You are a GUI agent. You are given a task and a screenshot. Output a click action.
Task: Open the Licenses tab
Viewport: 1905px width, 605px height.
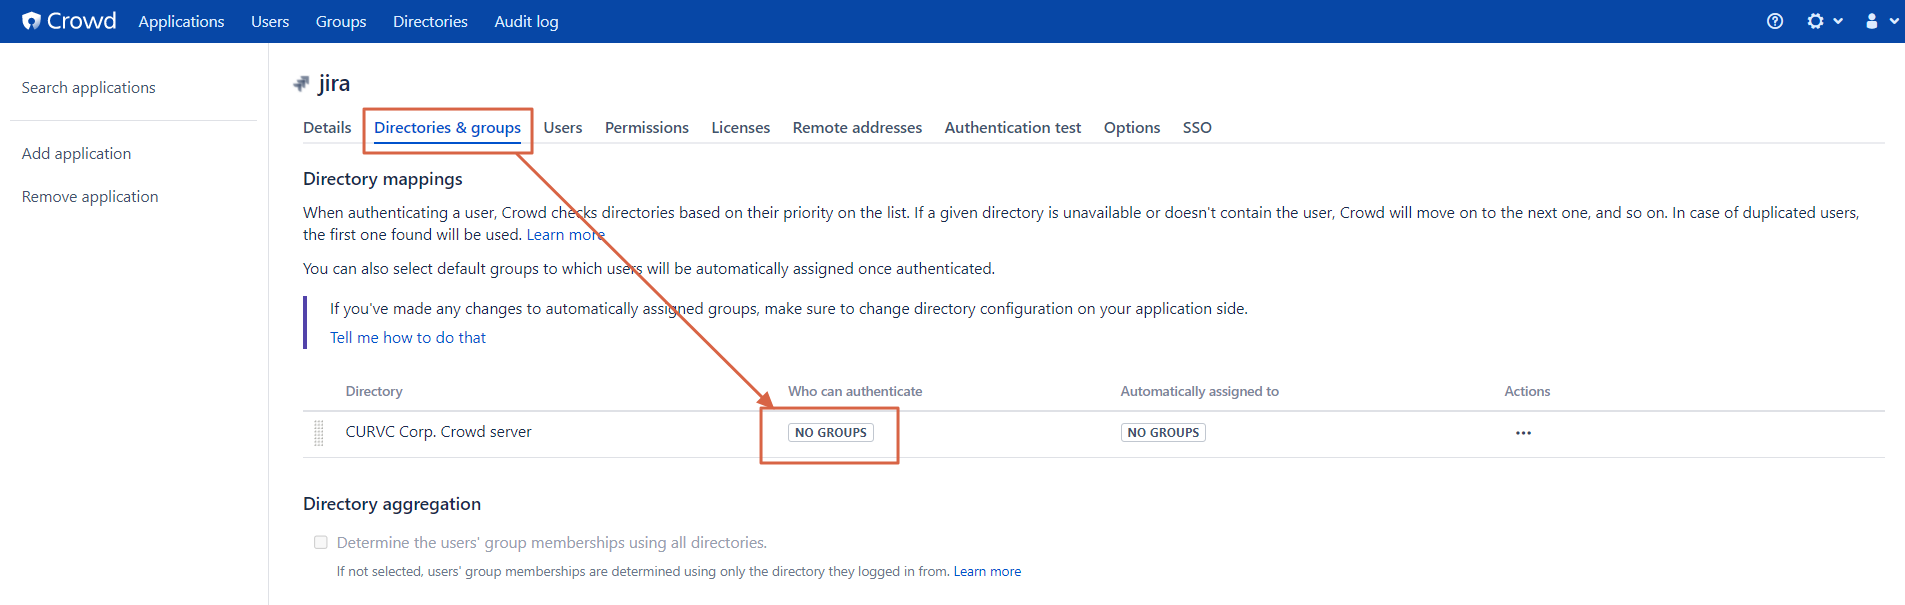click(x=741, y=127)
